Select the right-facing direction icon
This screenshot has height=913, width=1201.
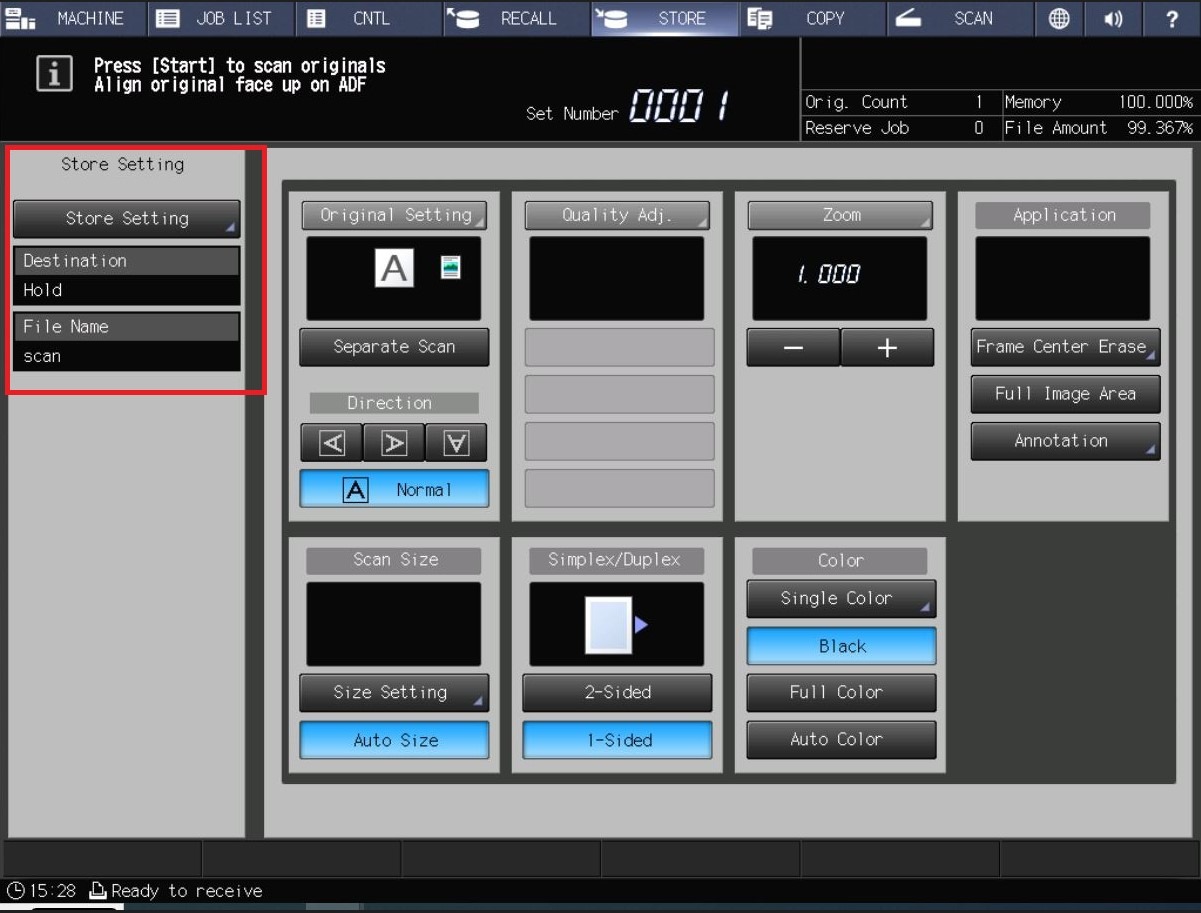pyautogui.click(x=394, y=442)
